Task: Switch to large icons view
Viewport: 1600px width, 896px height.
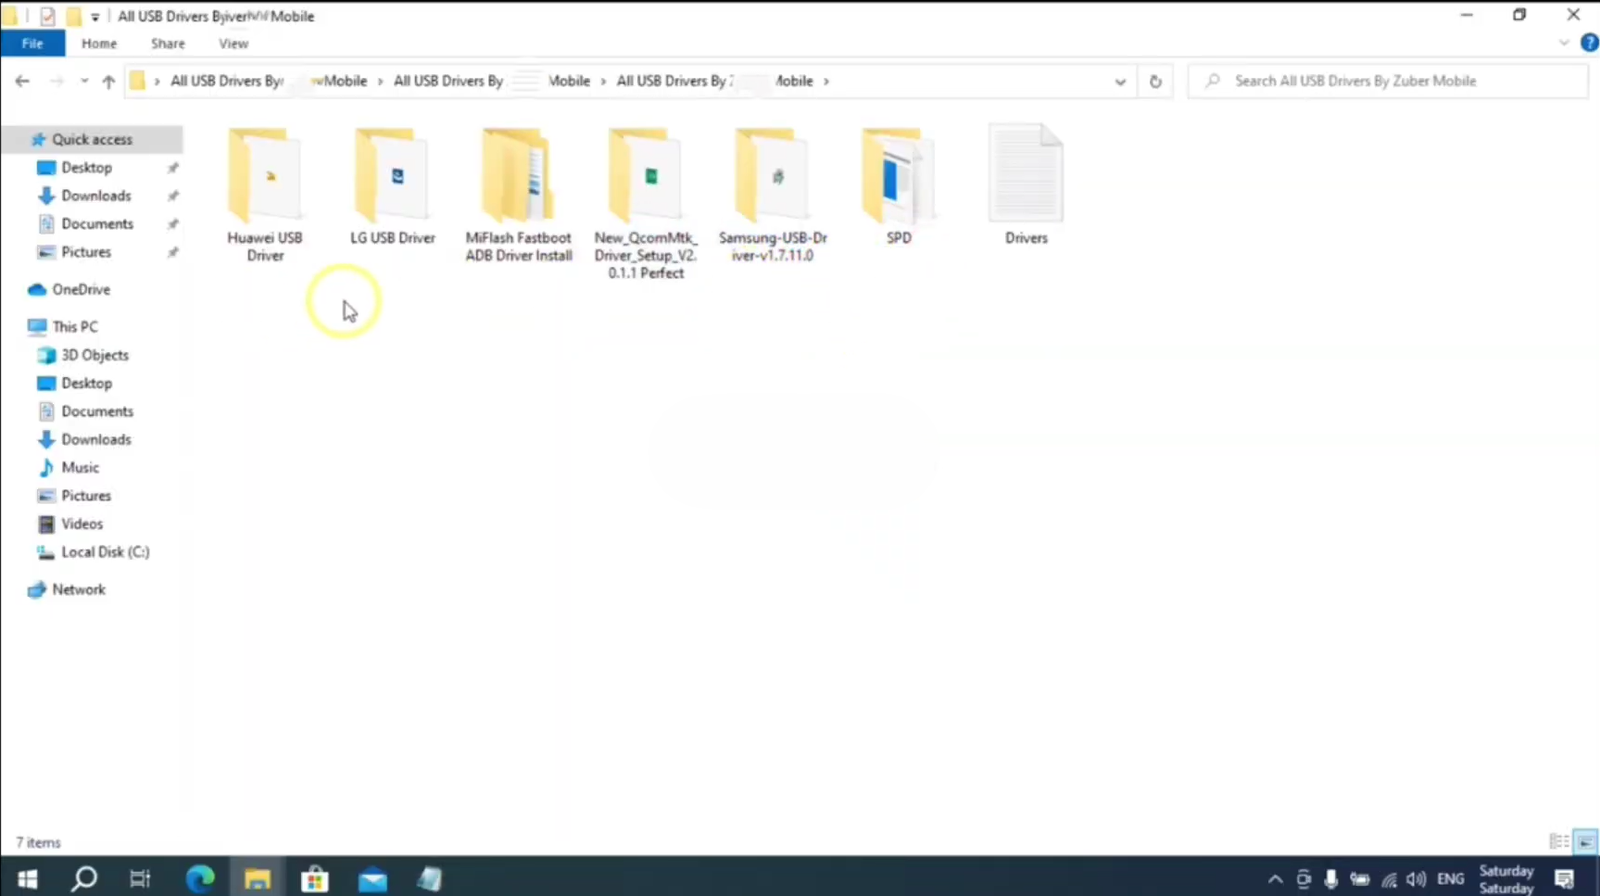Action: tap(1585, 842)
